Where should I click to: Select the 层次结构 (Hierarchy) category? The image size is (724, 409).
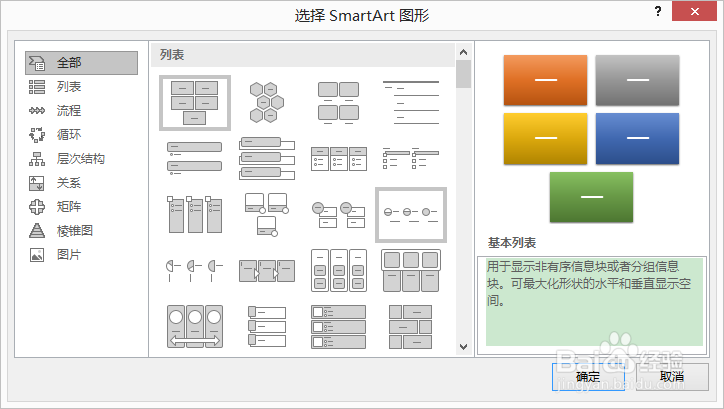pyautogui.click(x=81, y=159)
